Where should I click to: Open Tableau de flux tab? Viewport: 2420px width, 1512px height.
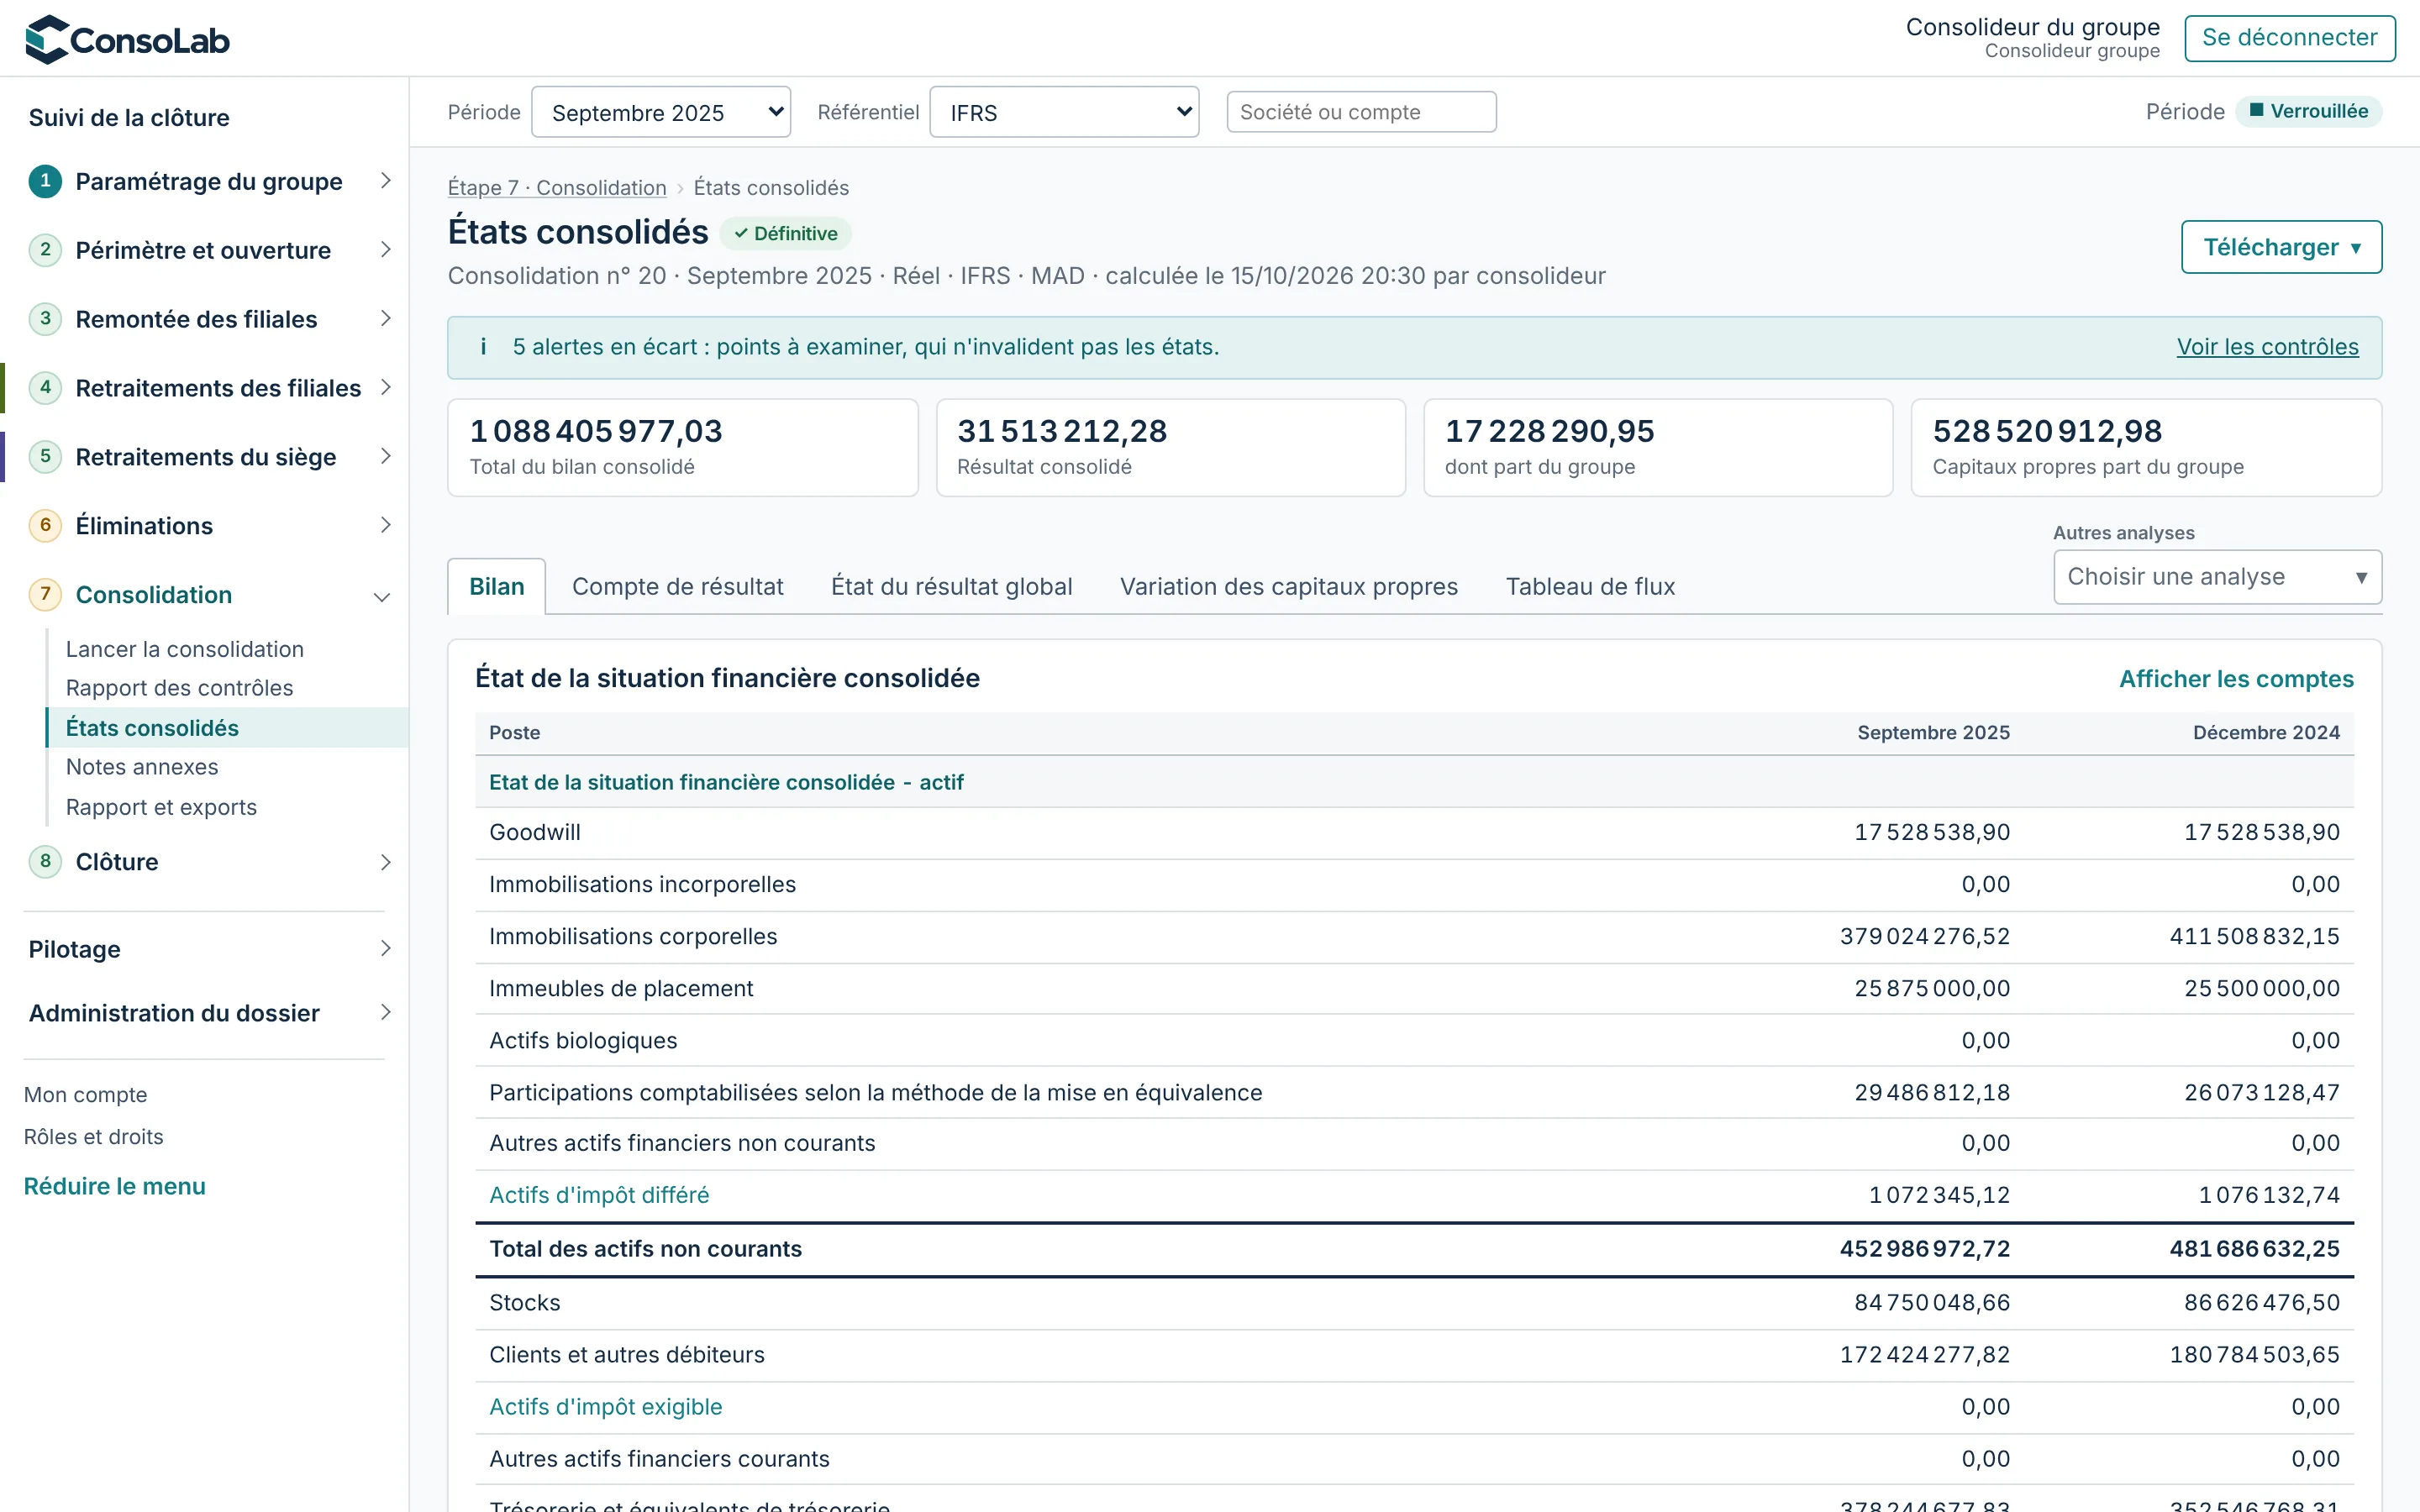click(1590, 587)
